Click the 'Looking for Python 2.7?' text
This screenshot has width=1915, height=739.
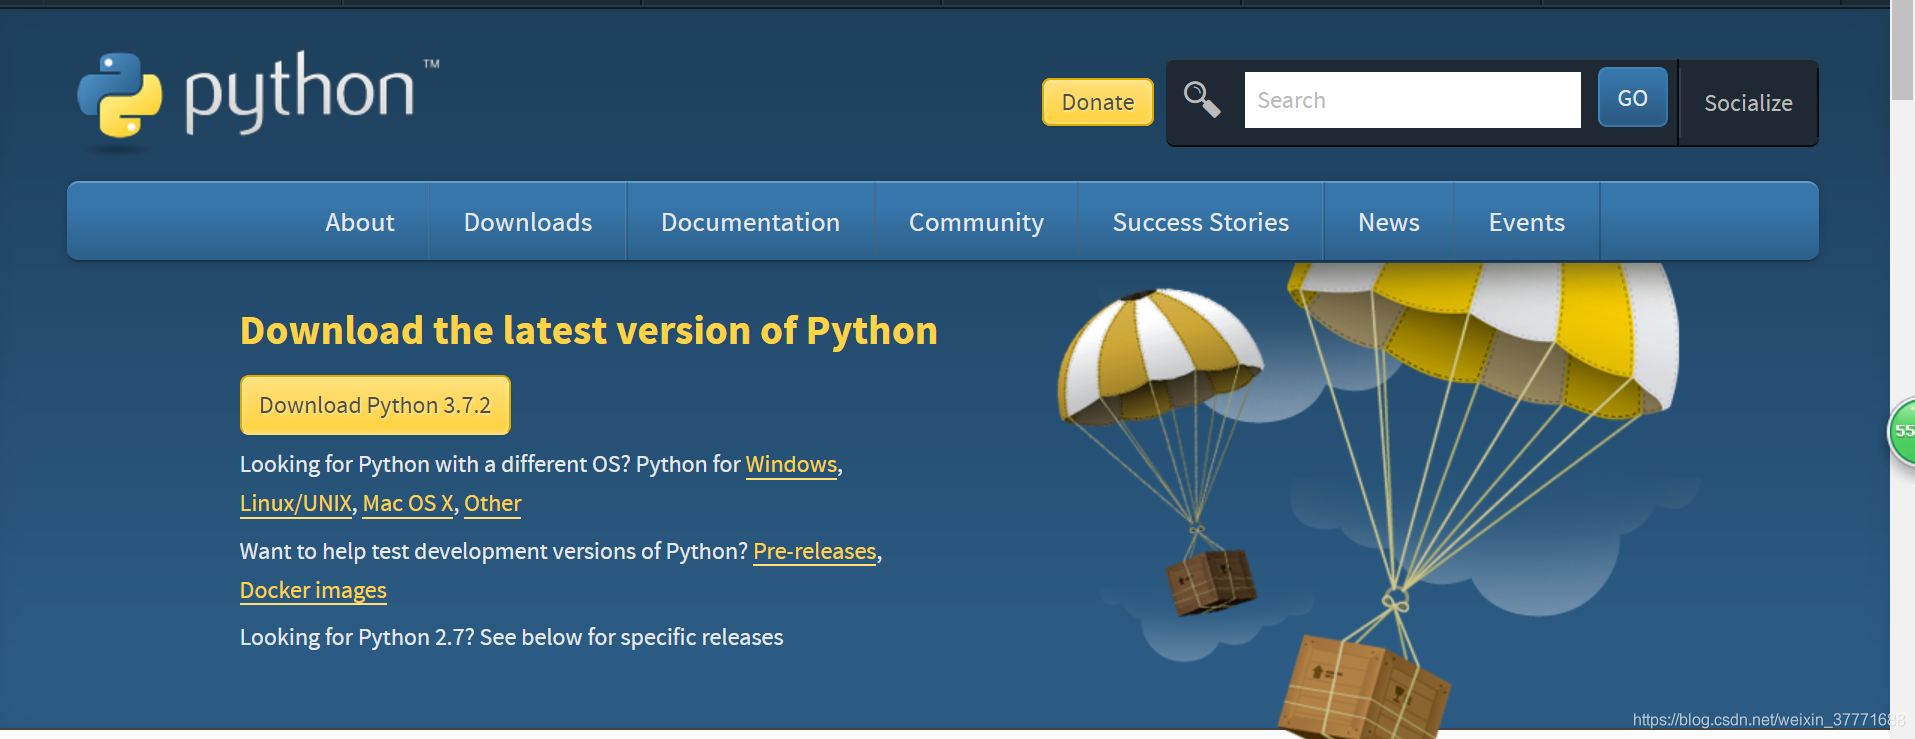(x=357, y=637)
